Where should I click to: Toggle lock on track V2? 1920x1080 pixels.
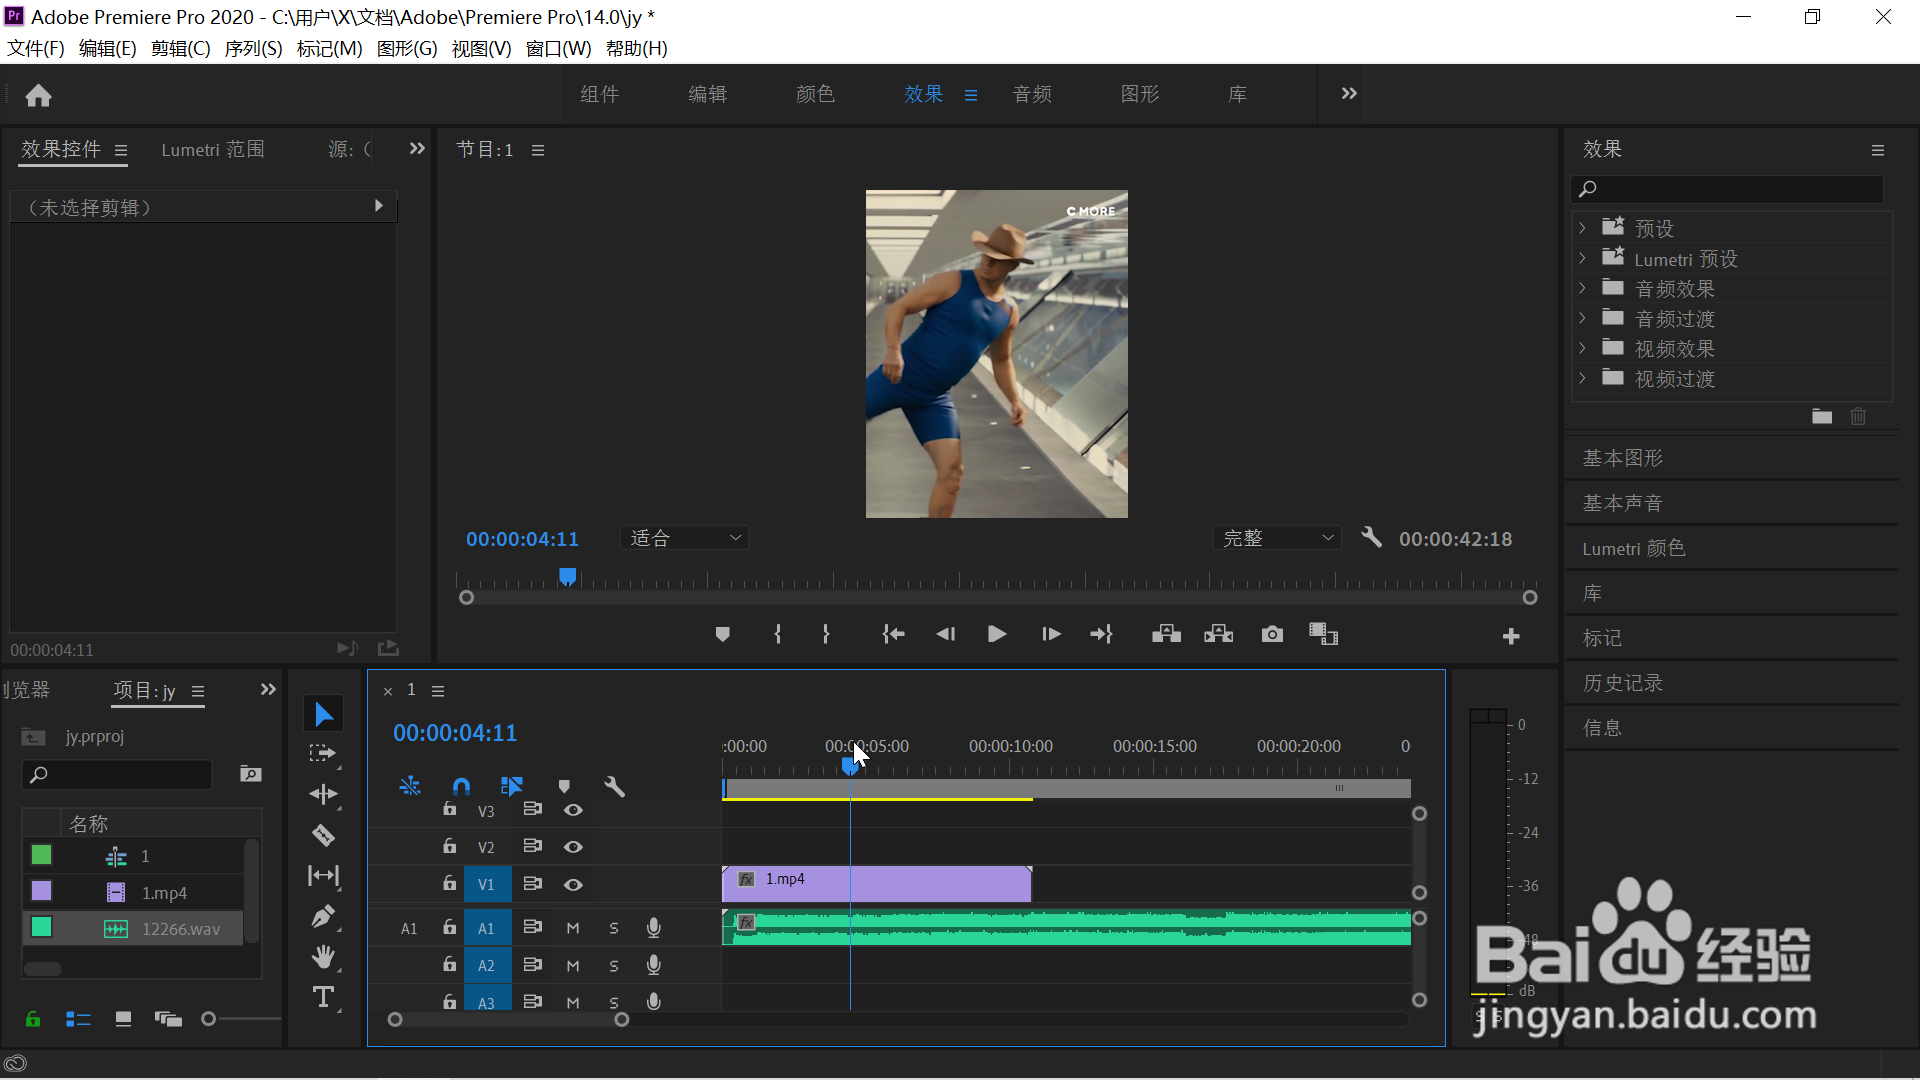450,846
